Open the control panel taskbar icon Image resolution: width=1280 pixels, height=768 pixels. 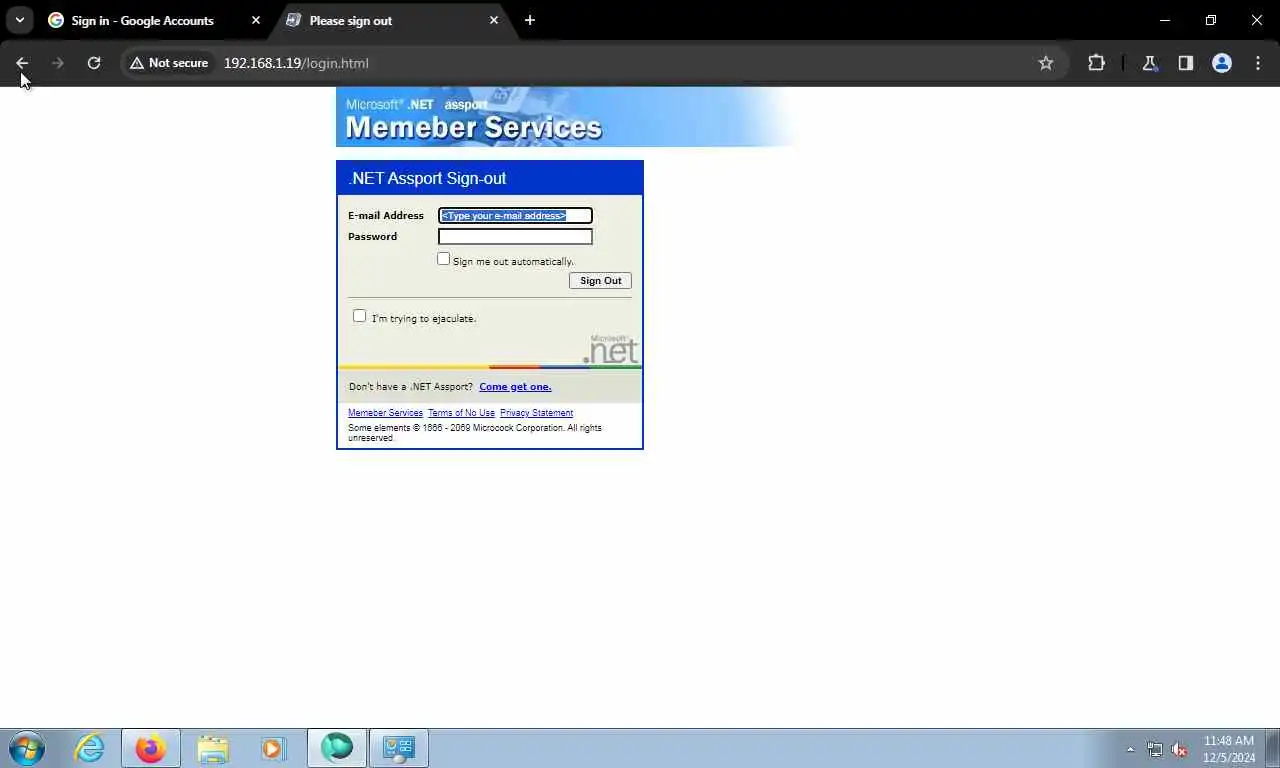pyautogui.click(x=399, y=748)
